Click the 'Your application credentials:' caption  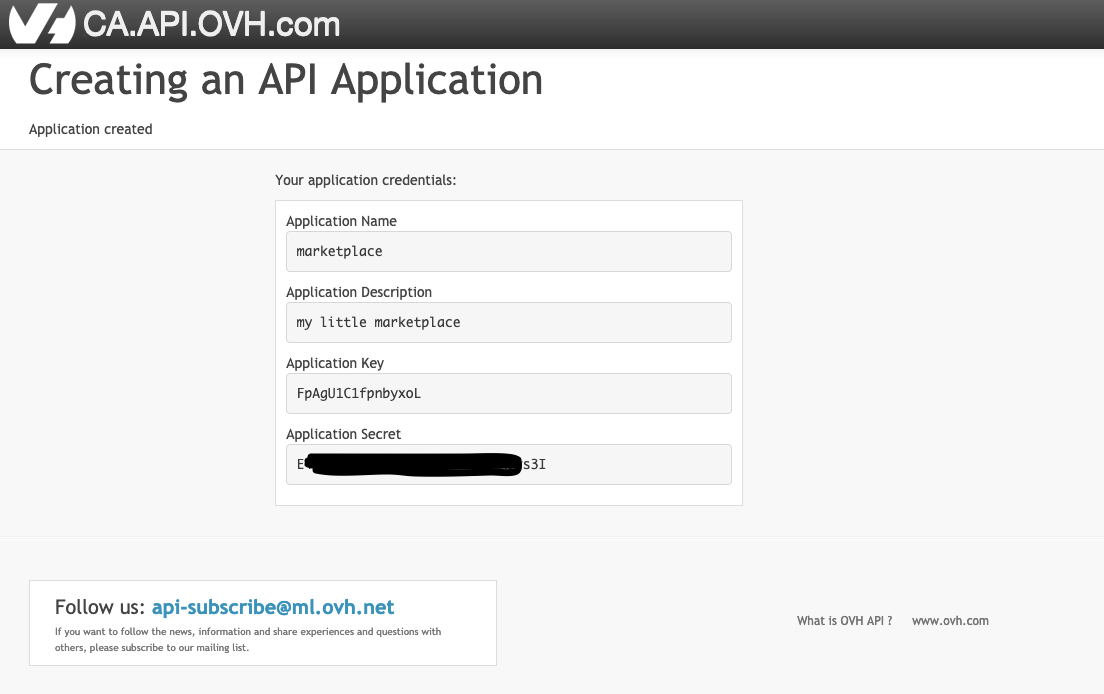coord(366,180)
